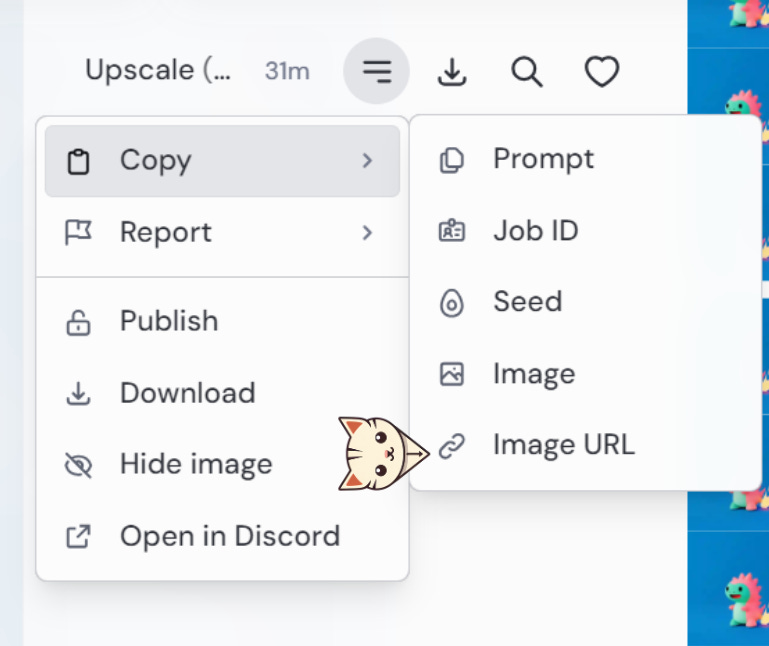Image resolution: width=769 pixels, height=646 pixels.
Task: Copy the Seed value
Action: coord(586,302)
